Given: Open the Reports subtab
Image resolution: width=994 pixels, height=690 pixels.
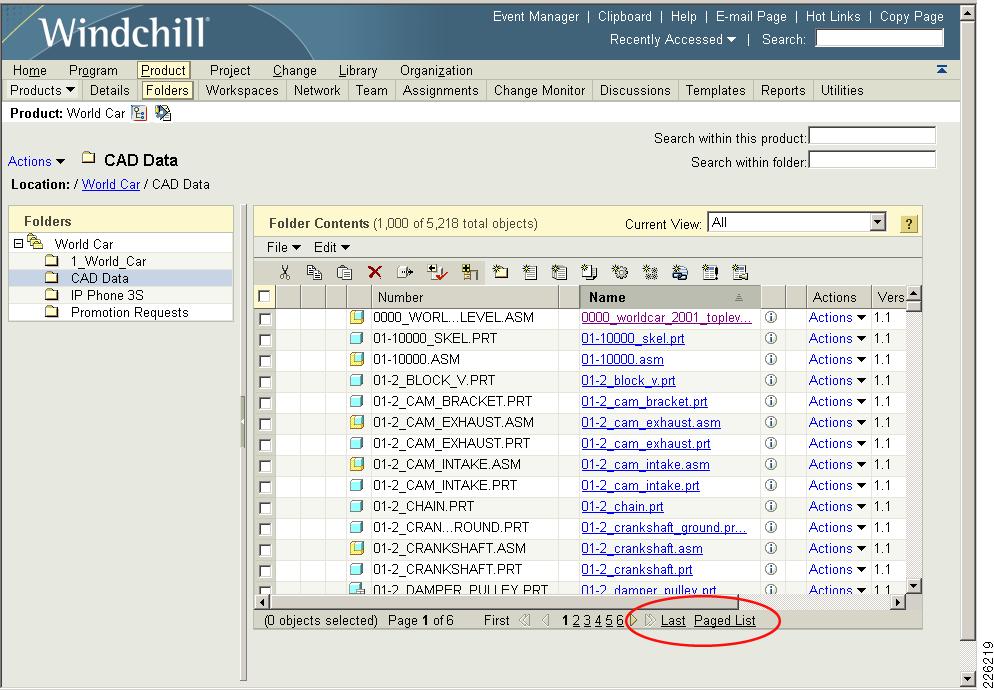Looking at the screenshot, I should pyautogui.click(x=783, y=90).
